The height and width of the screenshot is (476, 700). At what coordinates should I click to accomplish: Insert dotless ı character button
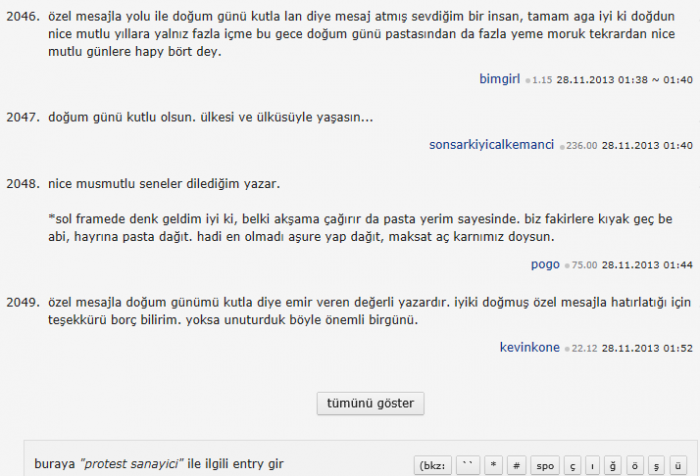point(592,466)
